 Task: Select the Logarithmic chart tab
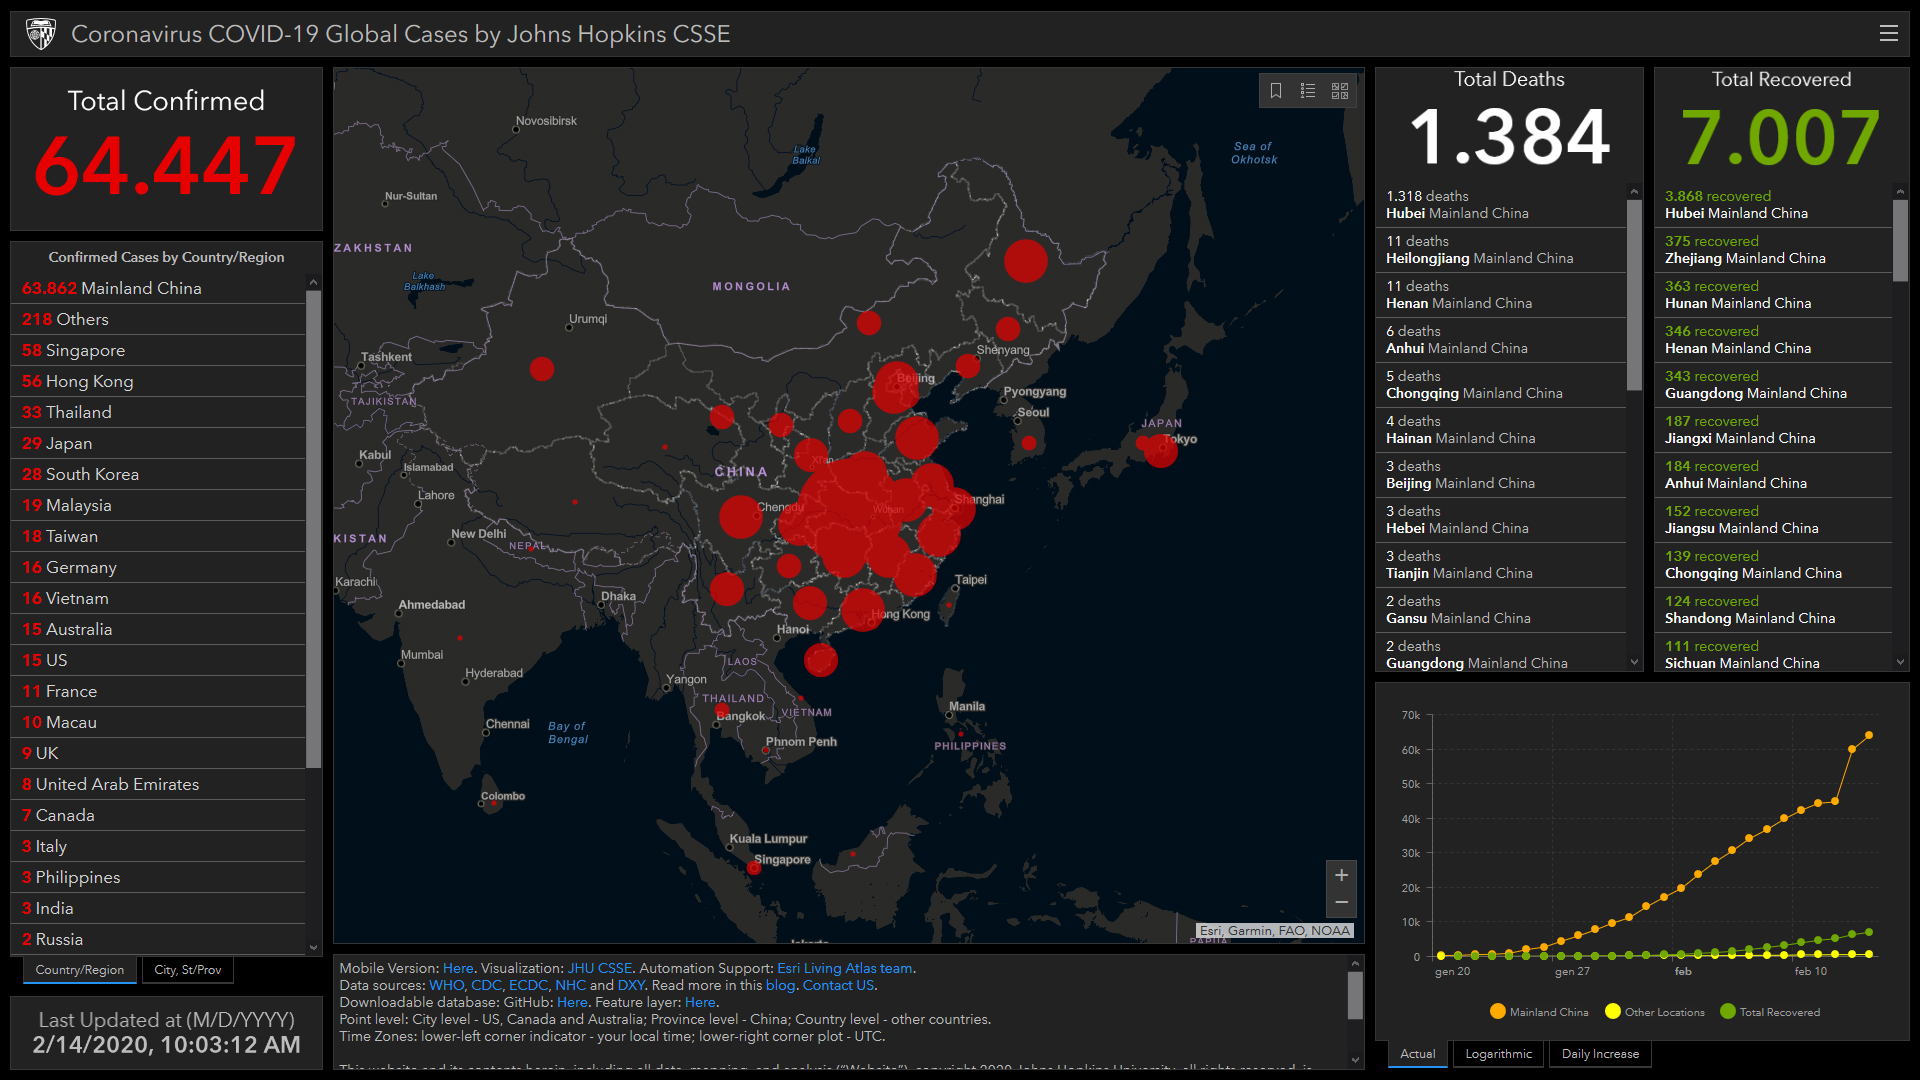1498,1054
